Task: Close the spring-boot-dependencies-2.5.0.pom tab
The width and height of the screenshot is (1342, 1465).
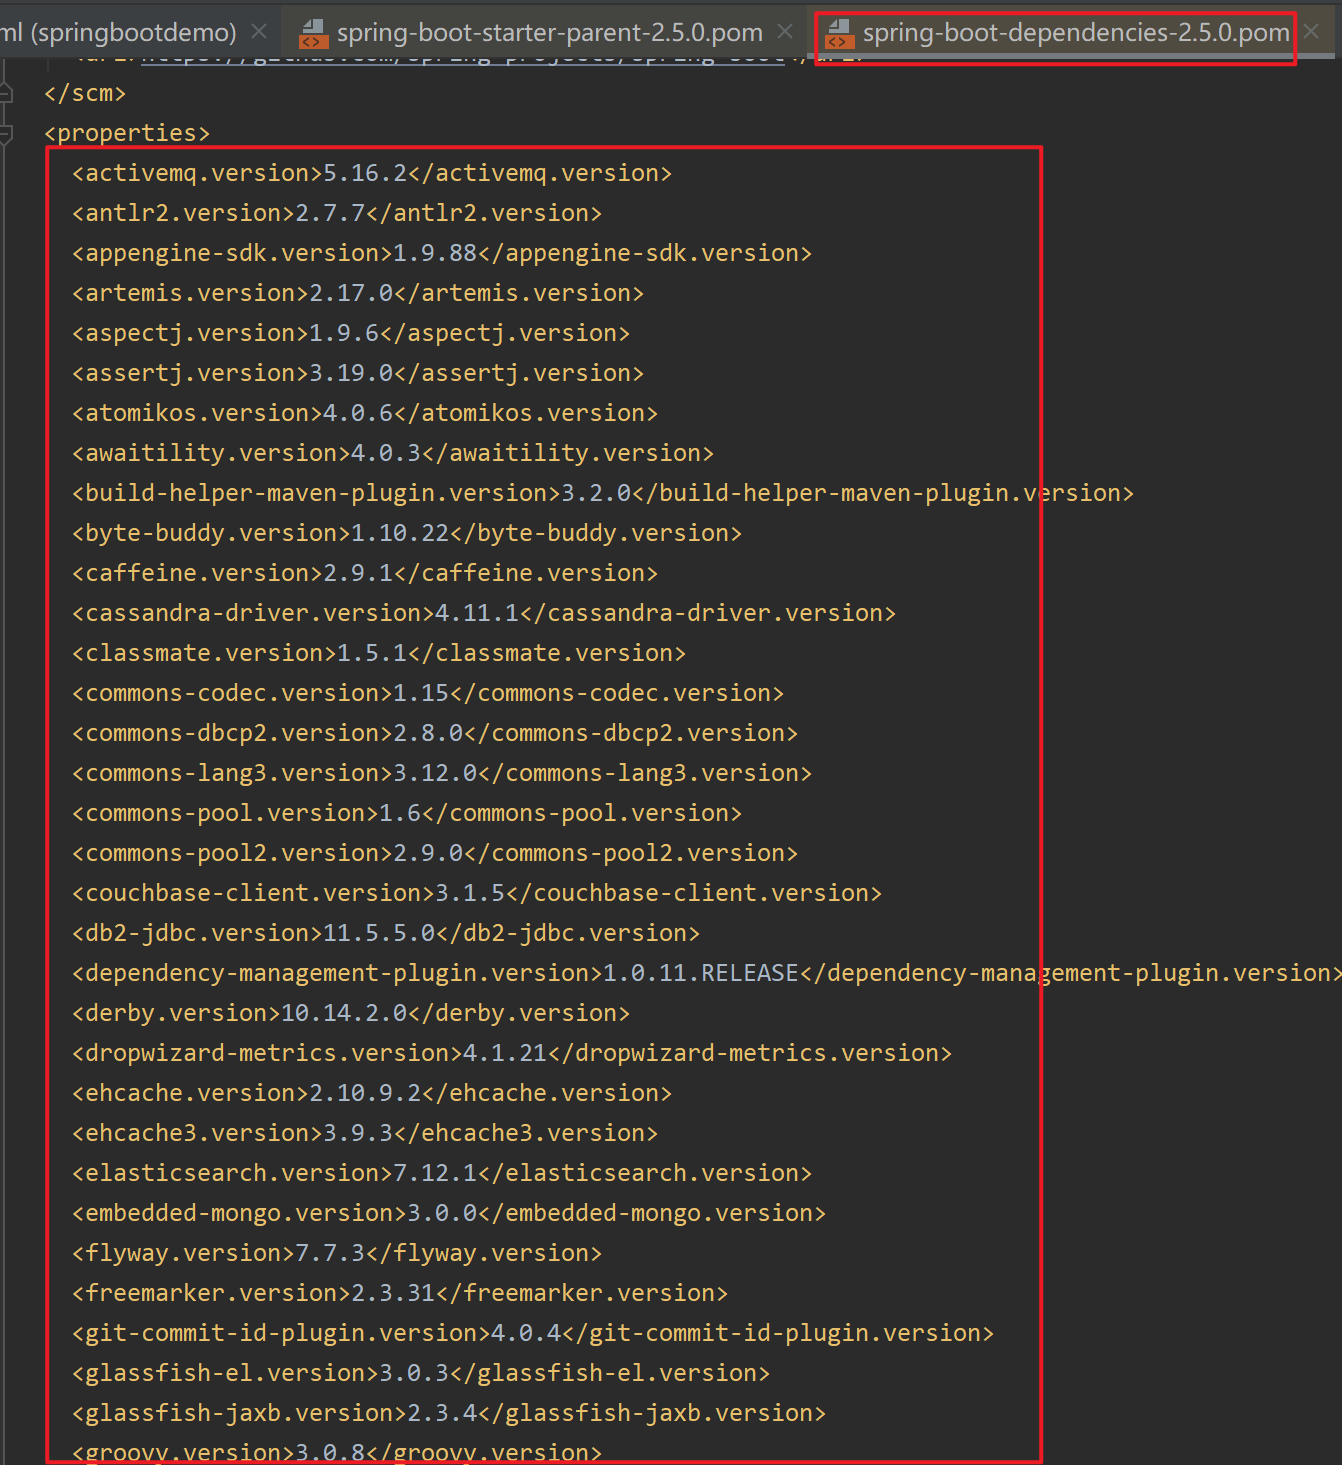Action: coord(1312,32)
